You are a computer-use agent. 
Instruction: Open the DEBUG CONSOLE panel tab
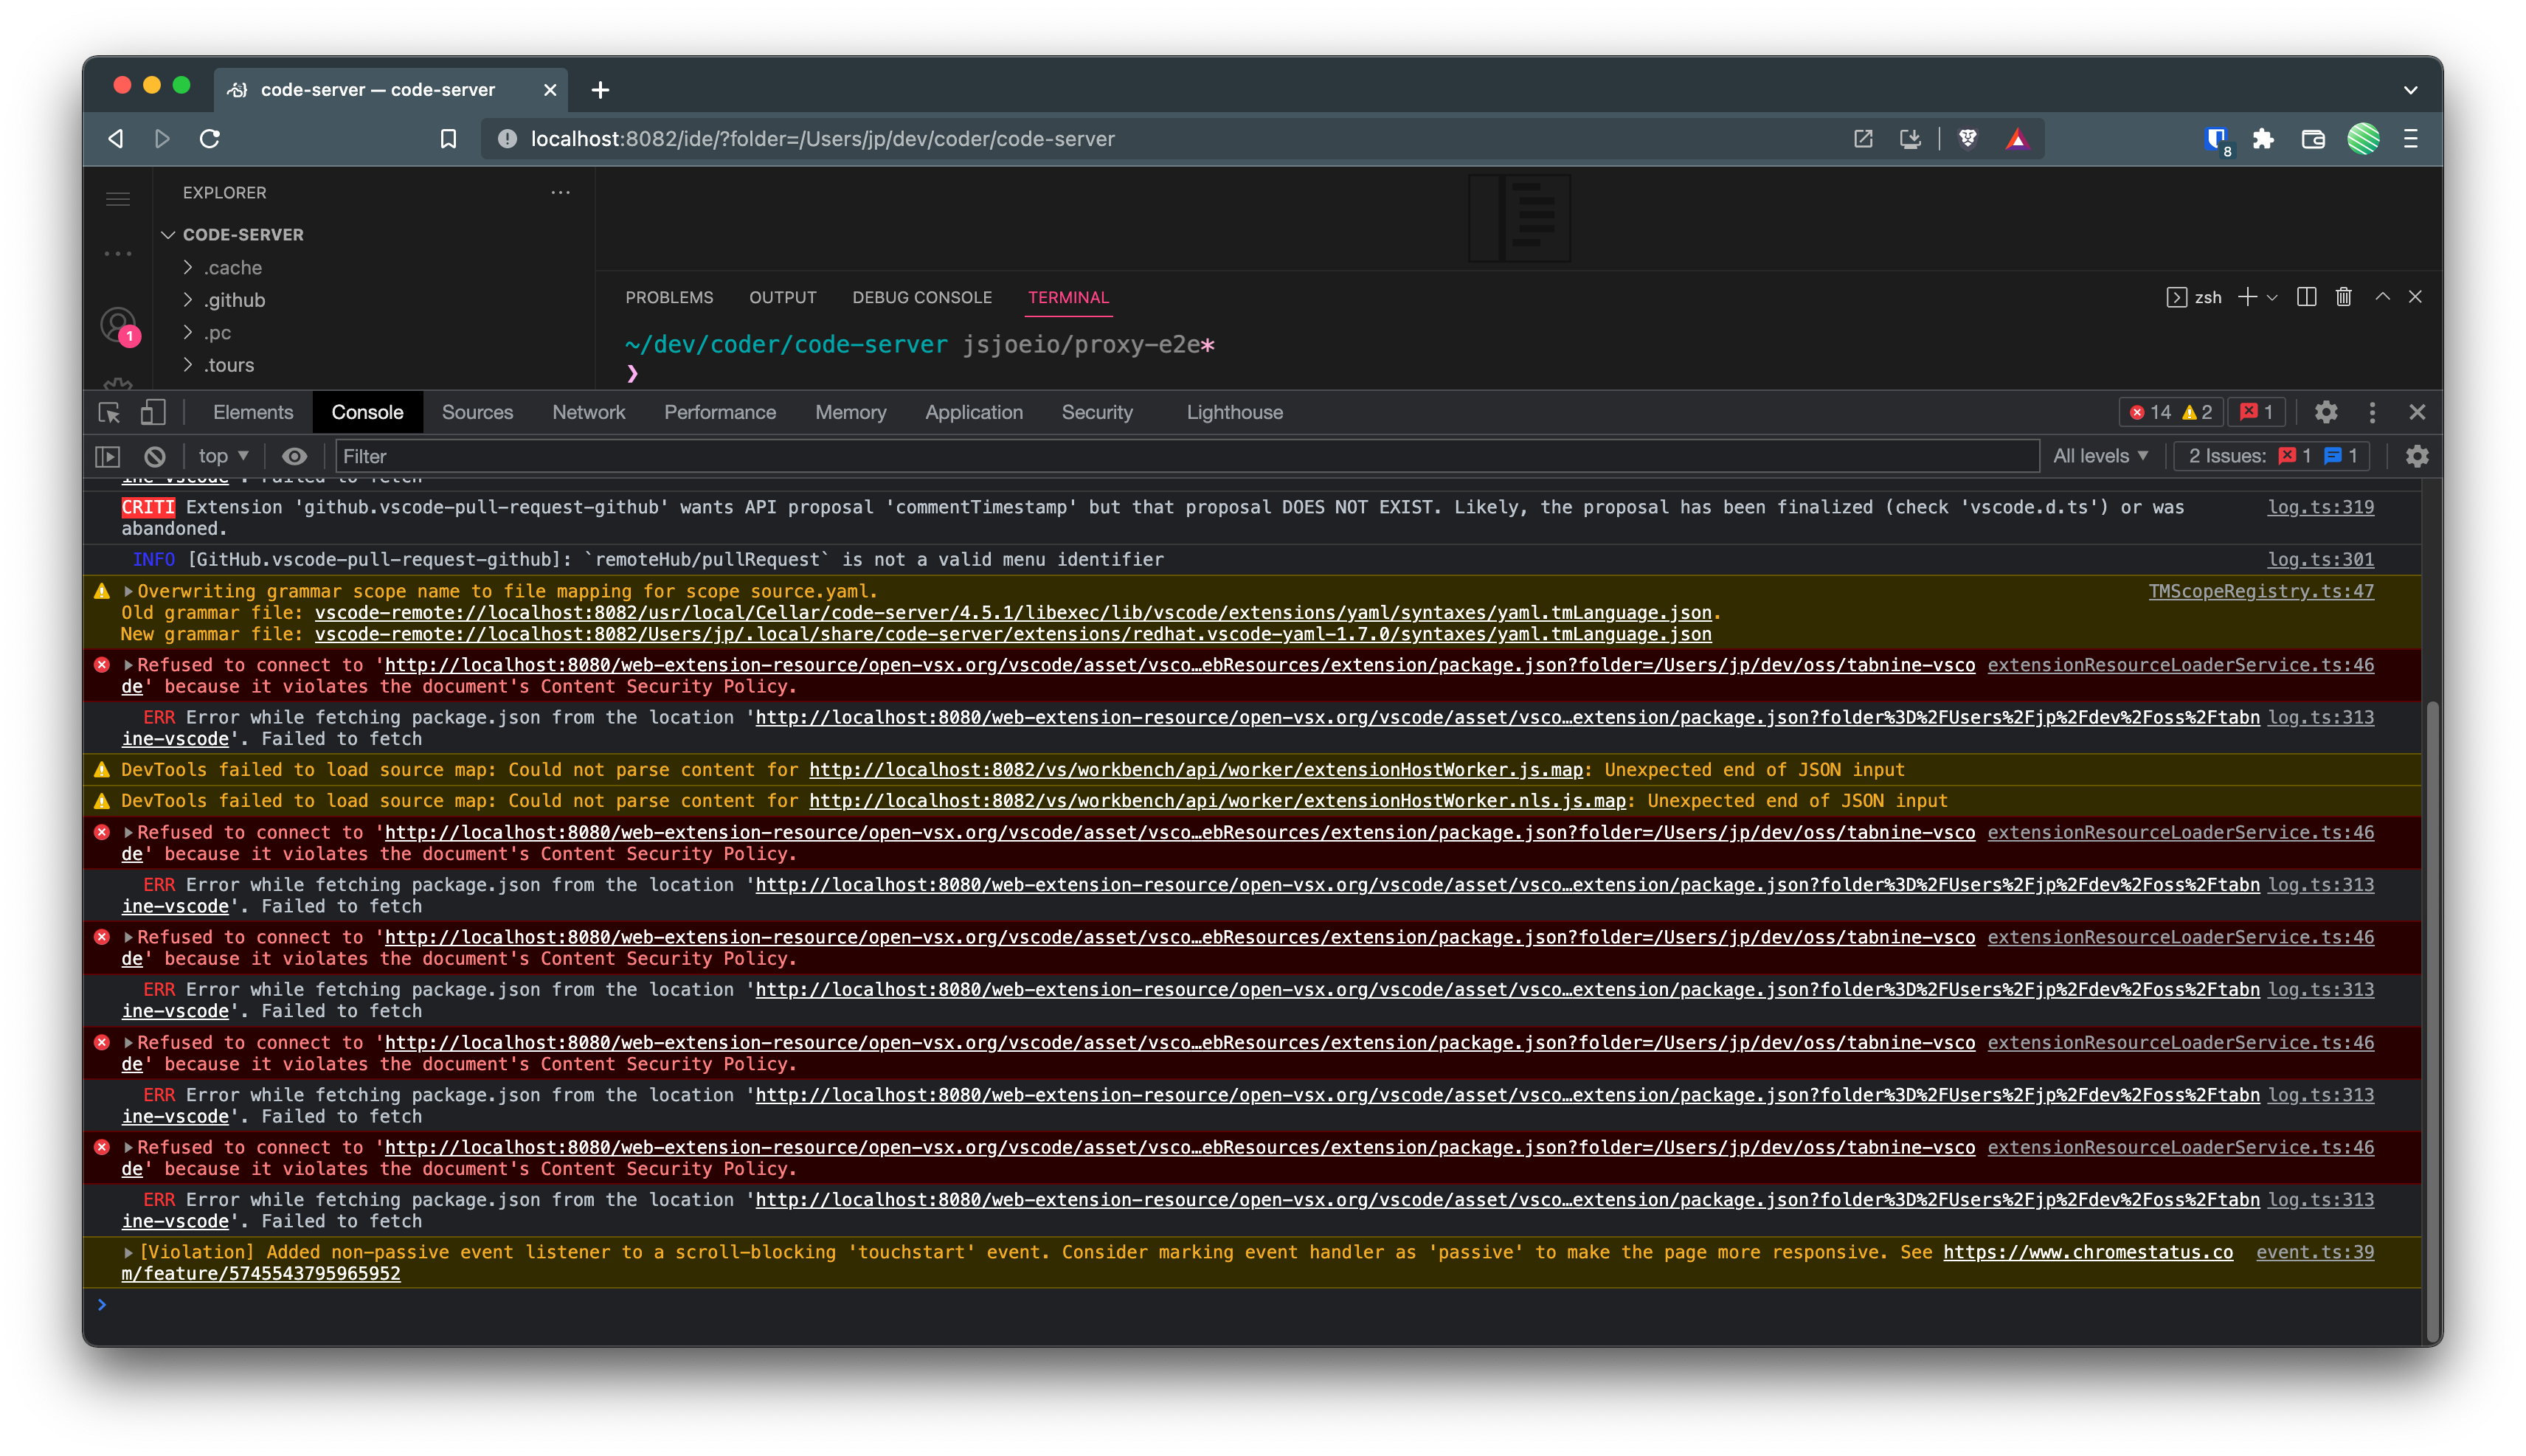pyautogui.click(x=921, y=297)
